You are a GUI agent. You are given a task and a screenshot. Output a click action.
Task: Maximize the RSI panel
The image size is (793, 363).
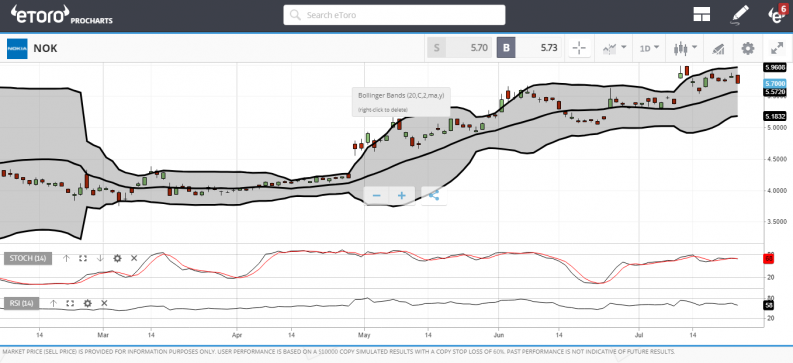(x=70, y=303)
